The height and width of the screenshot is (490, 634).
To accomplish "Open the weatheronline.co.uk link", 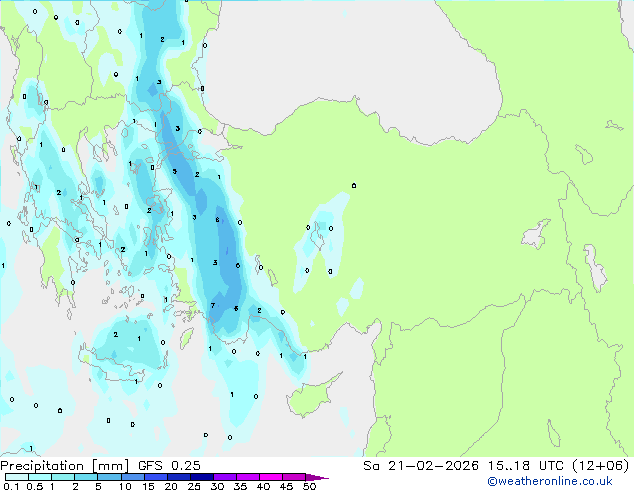I will (550, 481).
